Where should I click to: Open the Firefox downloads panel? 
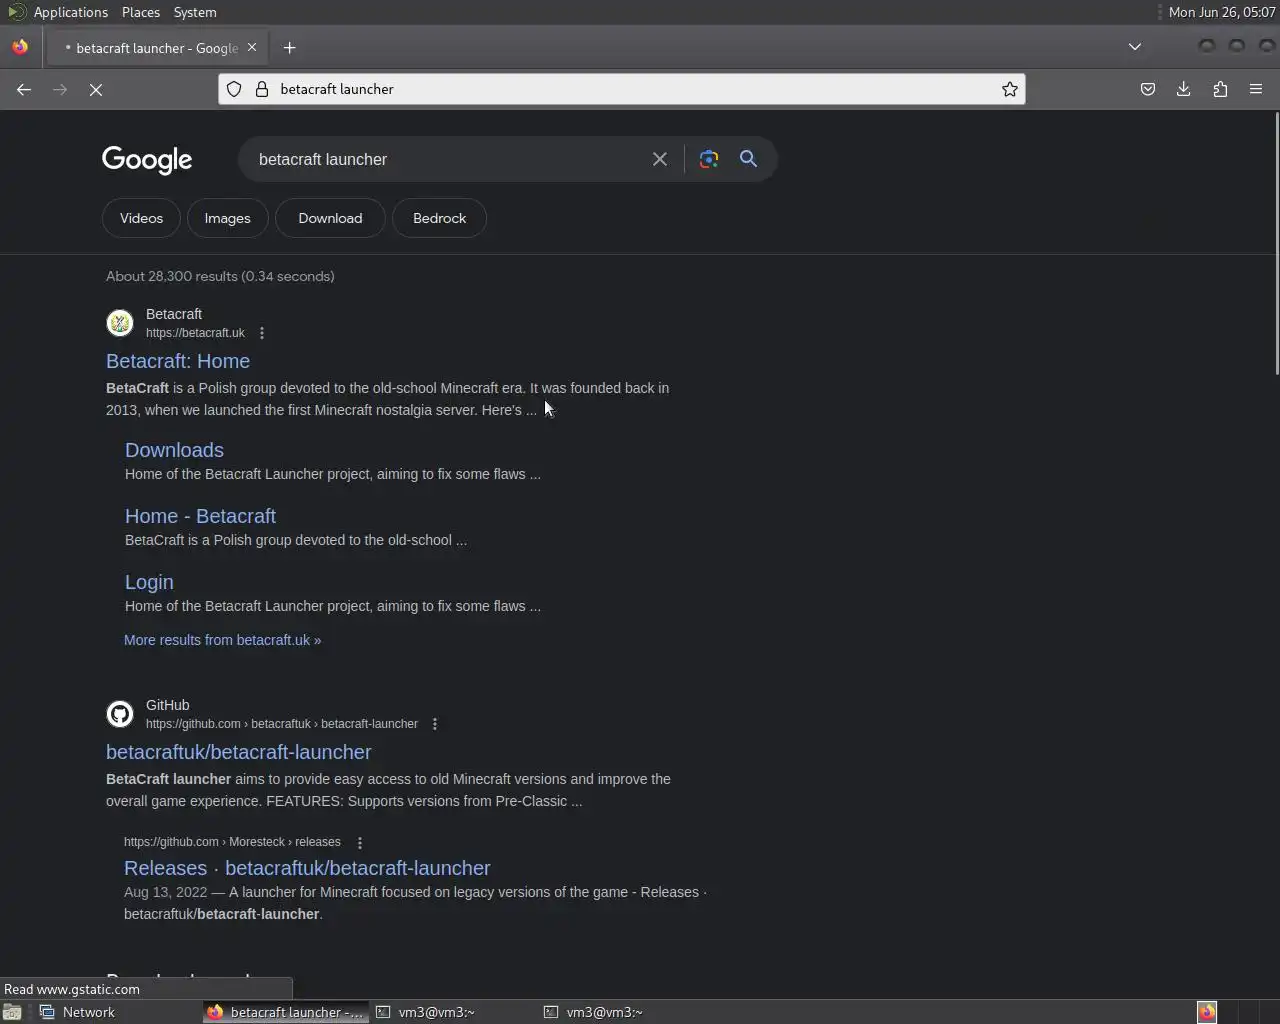point(1184,89)
